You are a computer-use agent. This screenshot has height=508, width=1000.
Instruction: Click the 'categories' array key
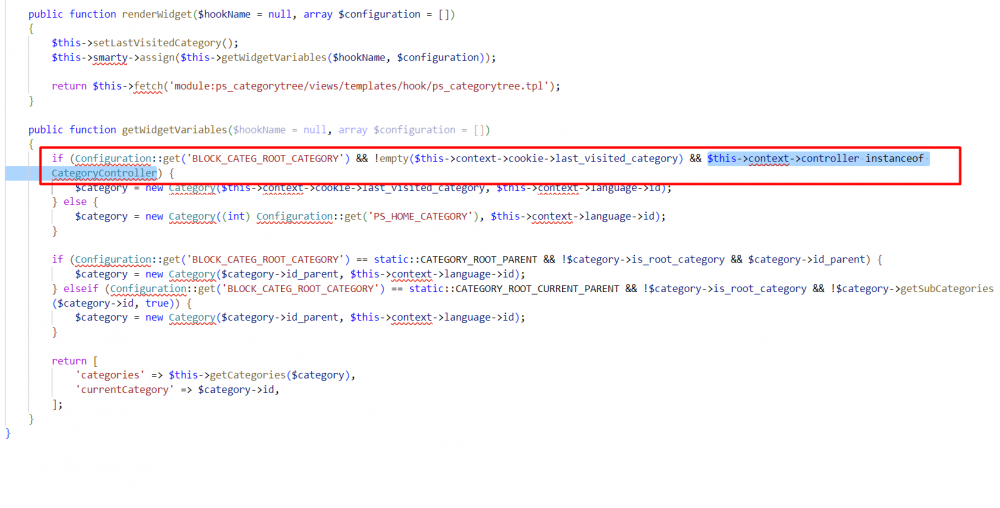pyautogui.click(x=110, y=375)
